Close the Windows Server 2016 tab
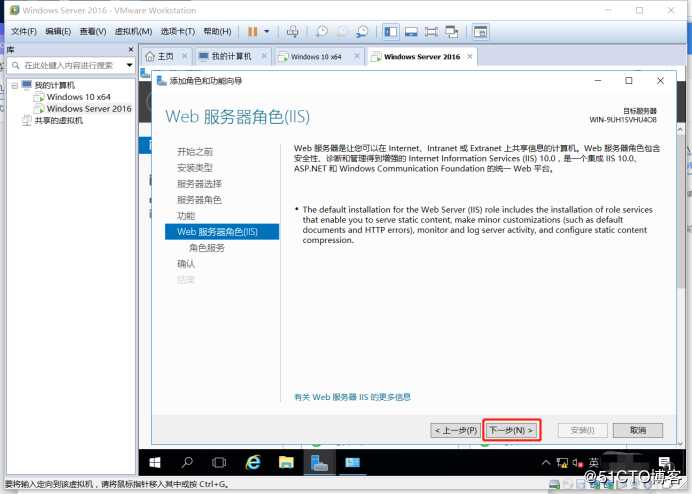This screenshot has height=494, width=692. tap(470, 56)
